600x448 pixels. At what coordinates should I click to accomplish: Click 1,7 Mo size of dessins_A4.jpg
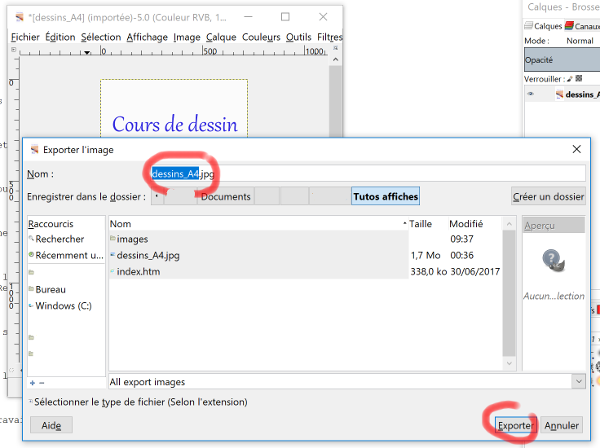pos(426,255)
